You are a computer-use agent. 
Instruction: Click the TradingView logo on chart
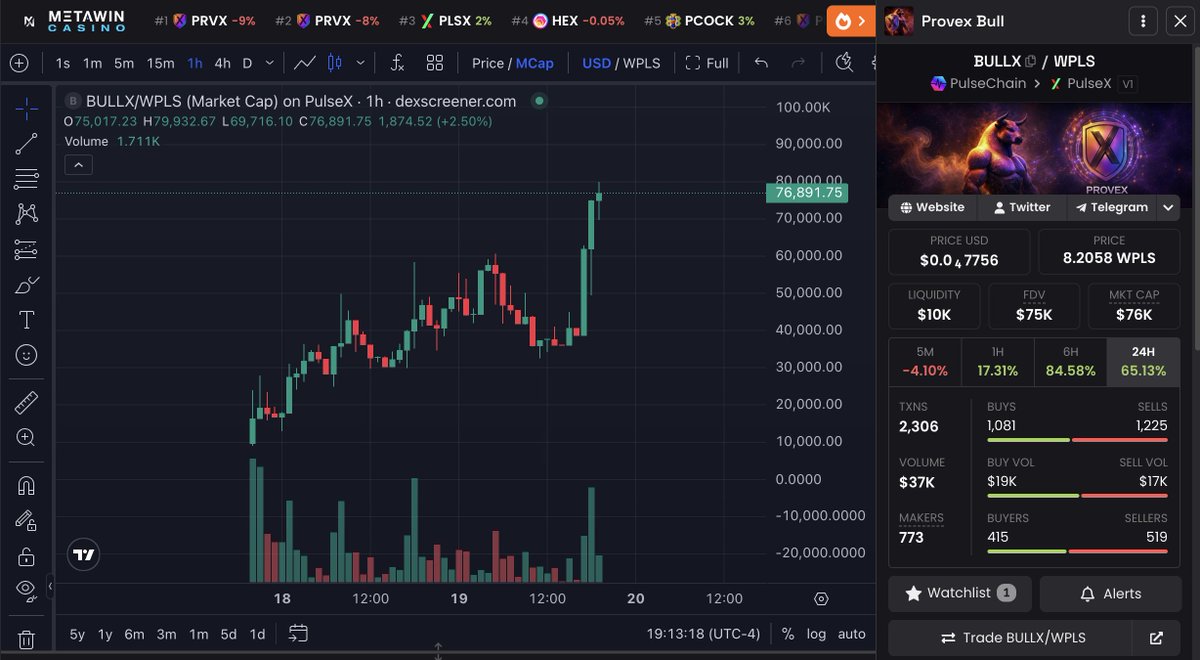pyautogui.click(x=84, y=555)
